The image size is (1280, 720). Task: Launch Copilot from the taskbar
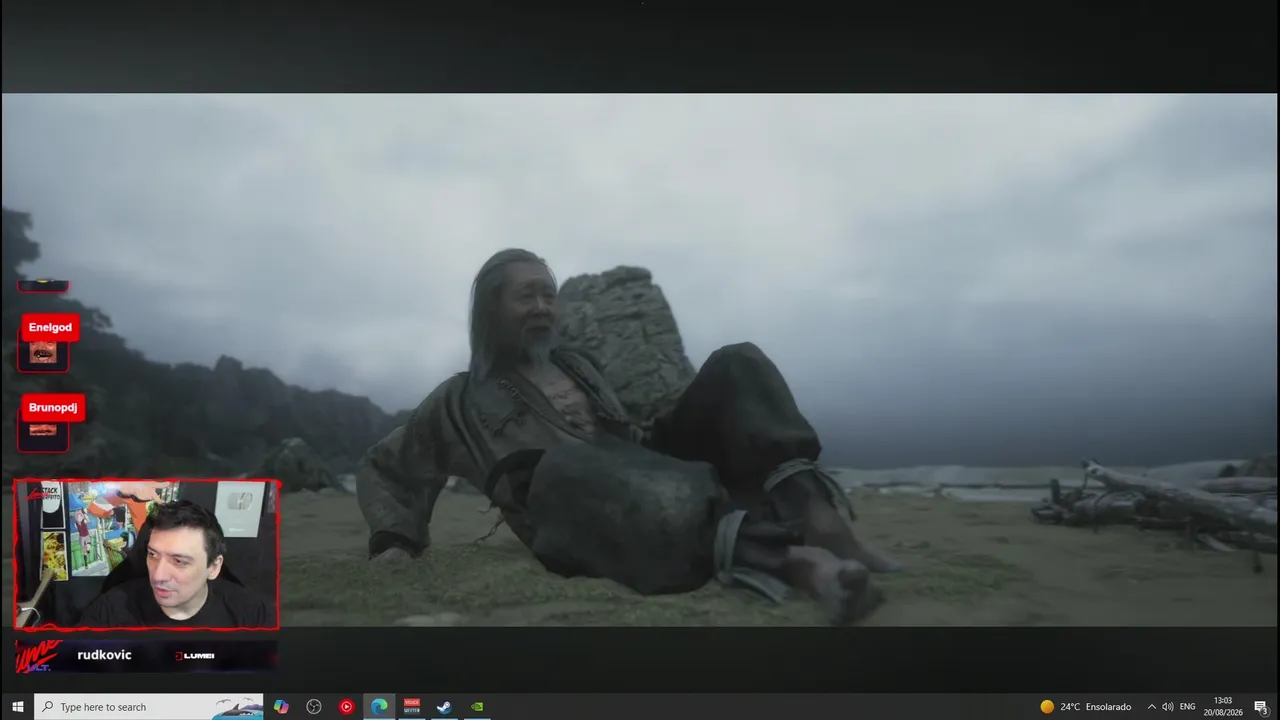281,707
